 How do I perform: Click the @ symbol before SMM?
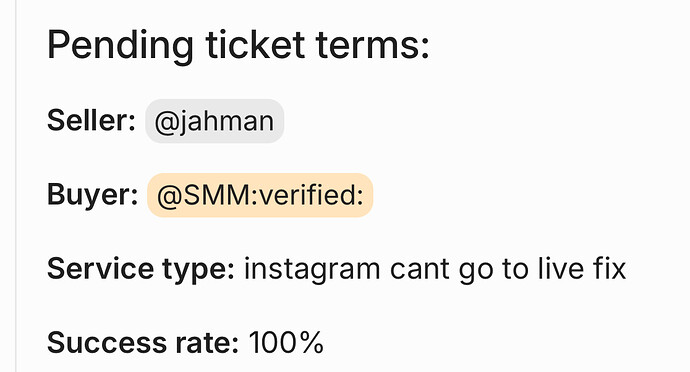pyautogui.click(x=168, y=196)
